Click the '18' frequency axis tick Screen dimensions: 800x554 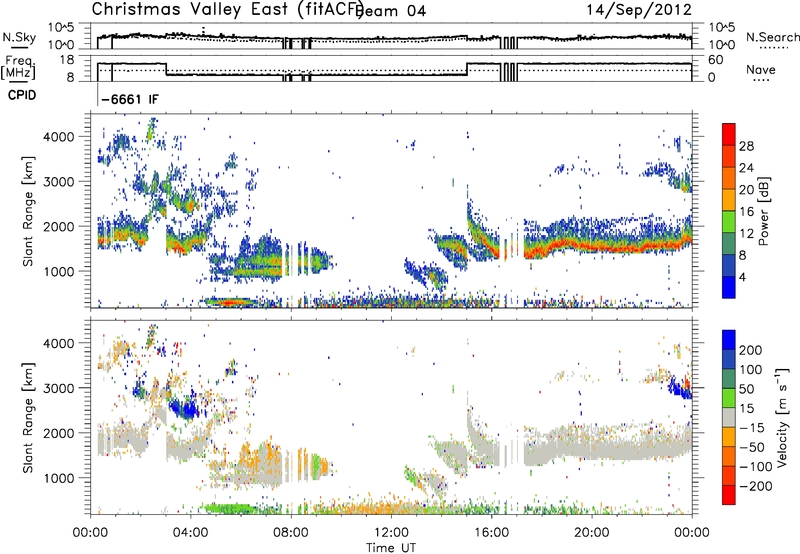(x=67, y=60)
